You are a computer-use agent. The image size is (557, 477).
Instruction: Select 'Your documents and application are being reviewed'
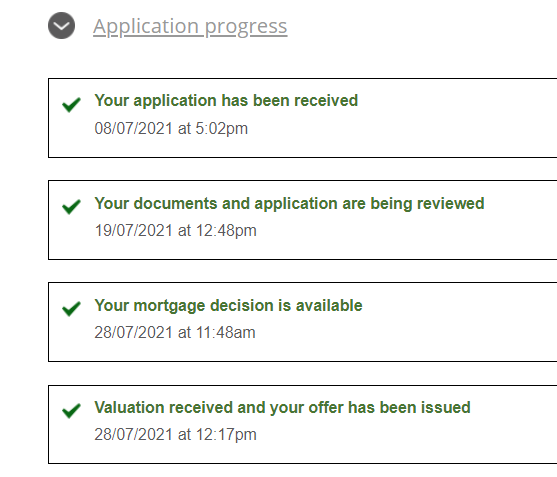pyautogui.click(x=289, y=204)
